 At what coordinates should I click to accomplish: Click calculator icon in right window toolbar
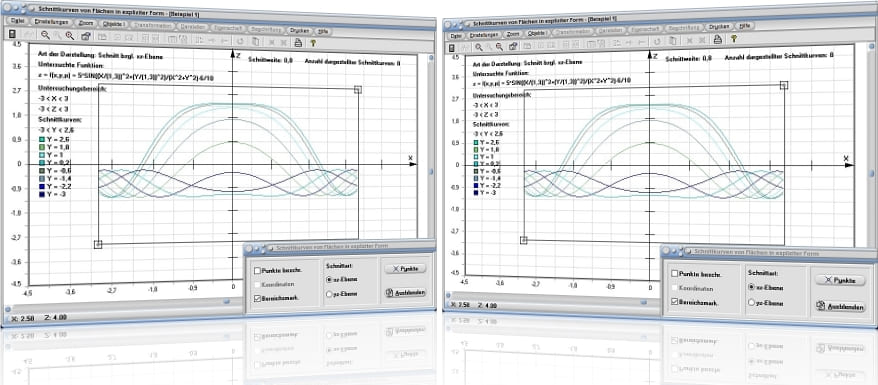tap(452, 48)
